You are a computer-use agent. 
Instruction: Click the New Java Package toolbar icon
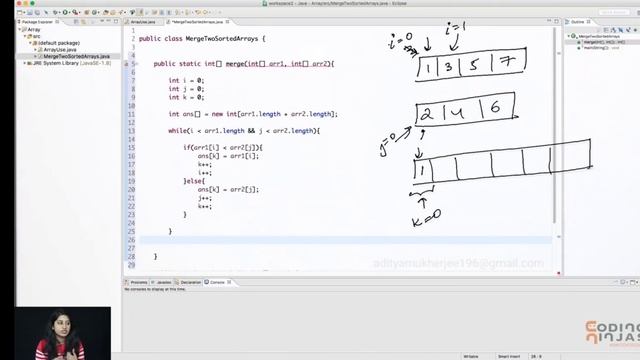click(87, 13)
